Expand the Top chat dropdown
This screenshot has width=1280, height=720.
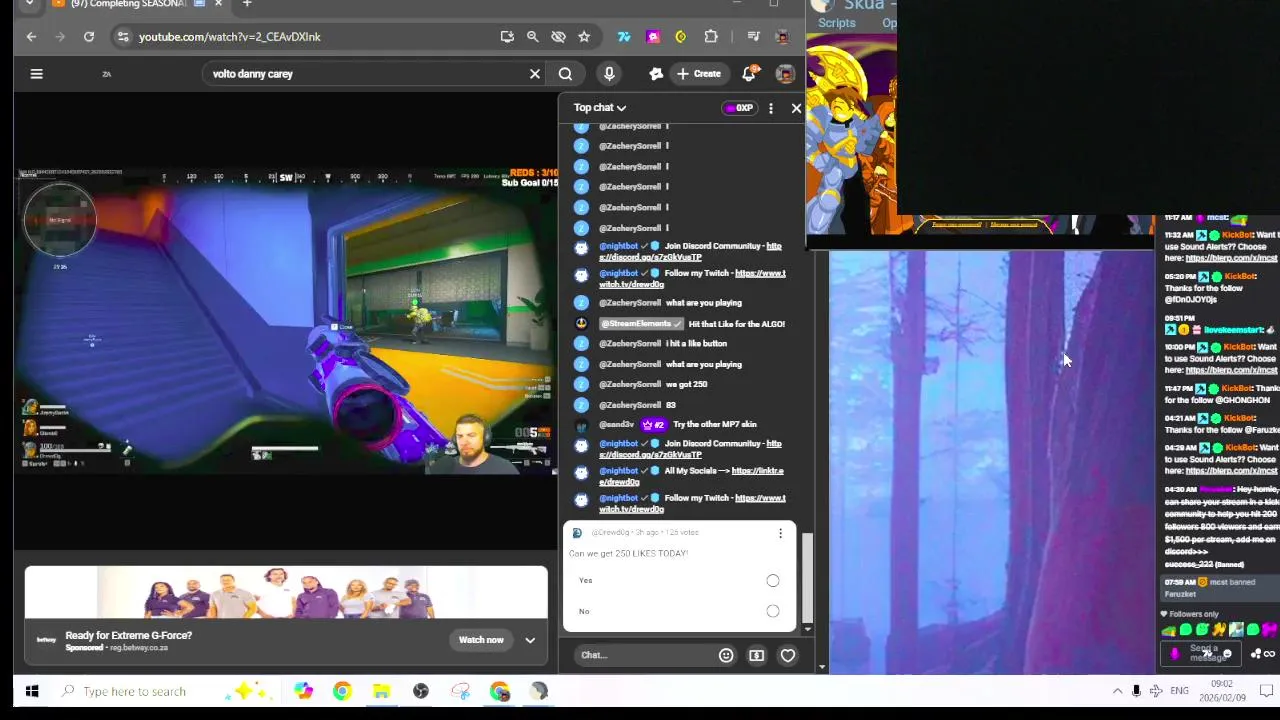click(x=600, y=108)
